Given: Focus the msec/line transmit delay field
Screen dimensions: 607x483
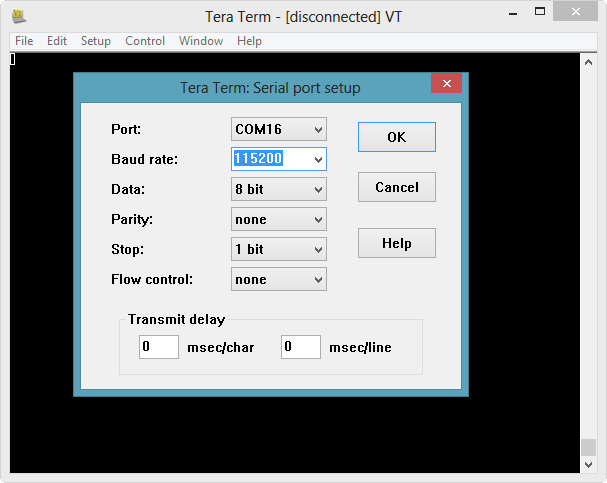Looking at the screenshot, I should 300,347.
